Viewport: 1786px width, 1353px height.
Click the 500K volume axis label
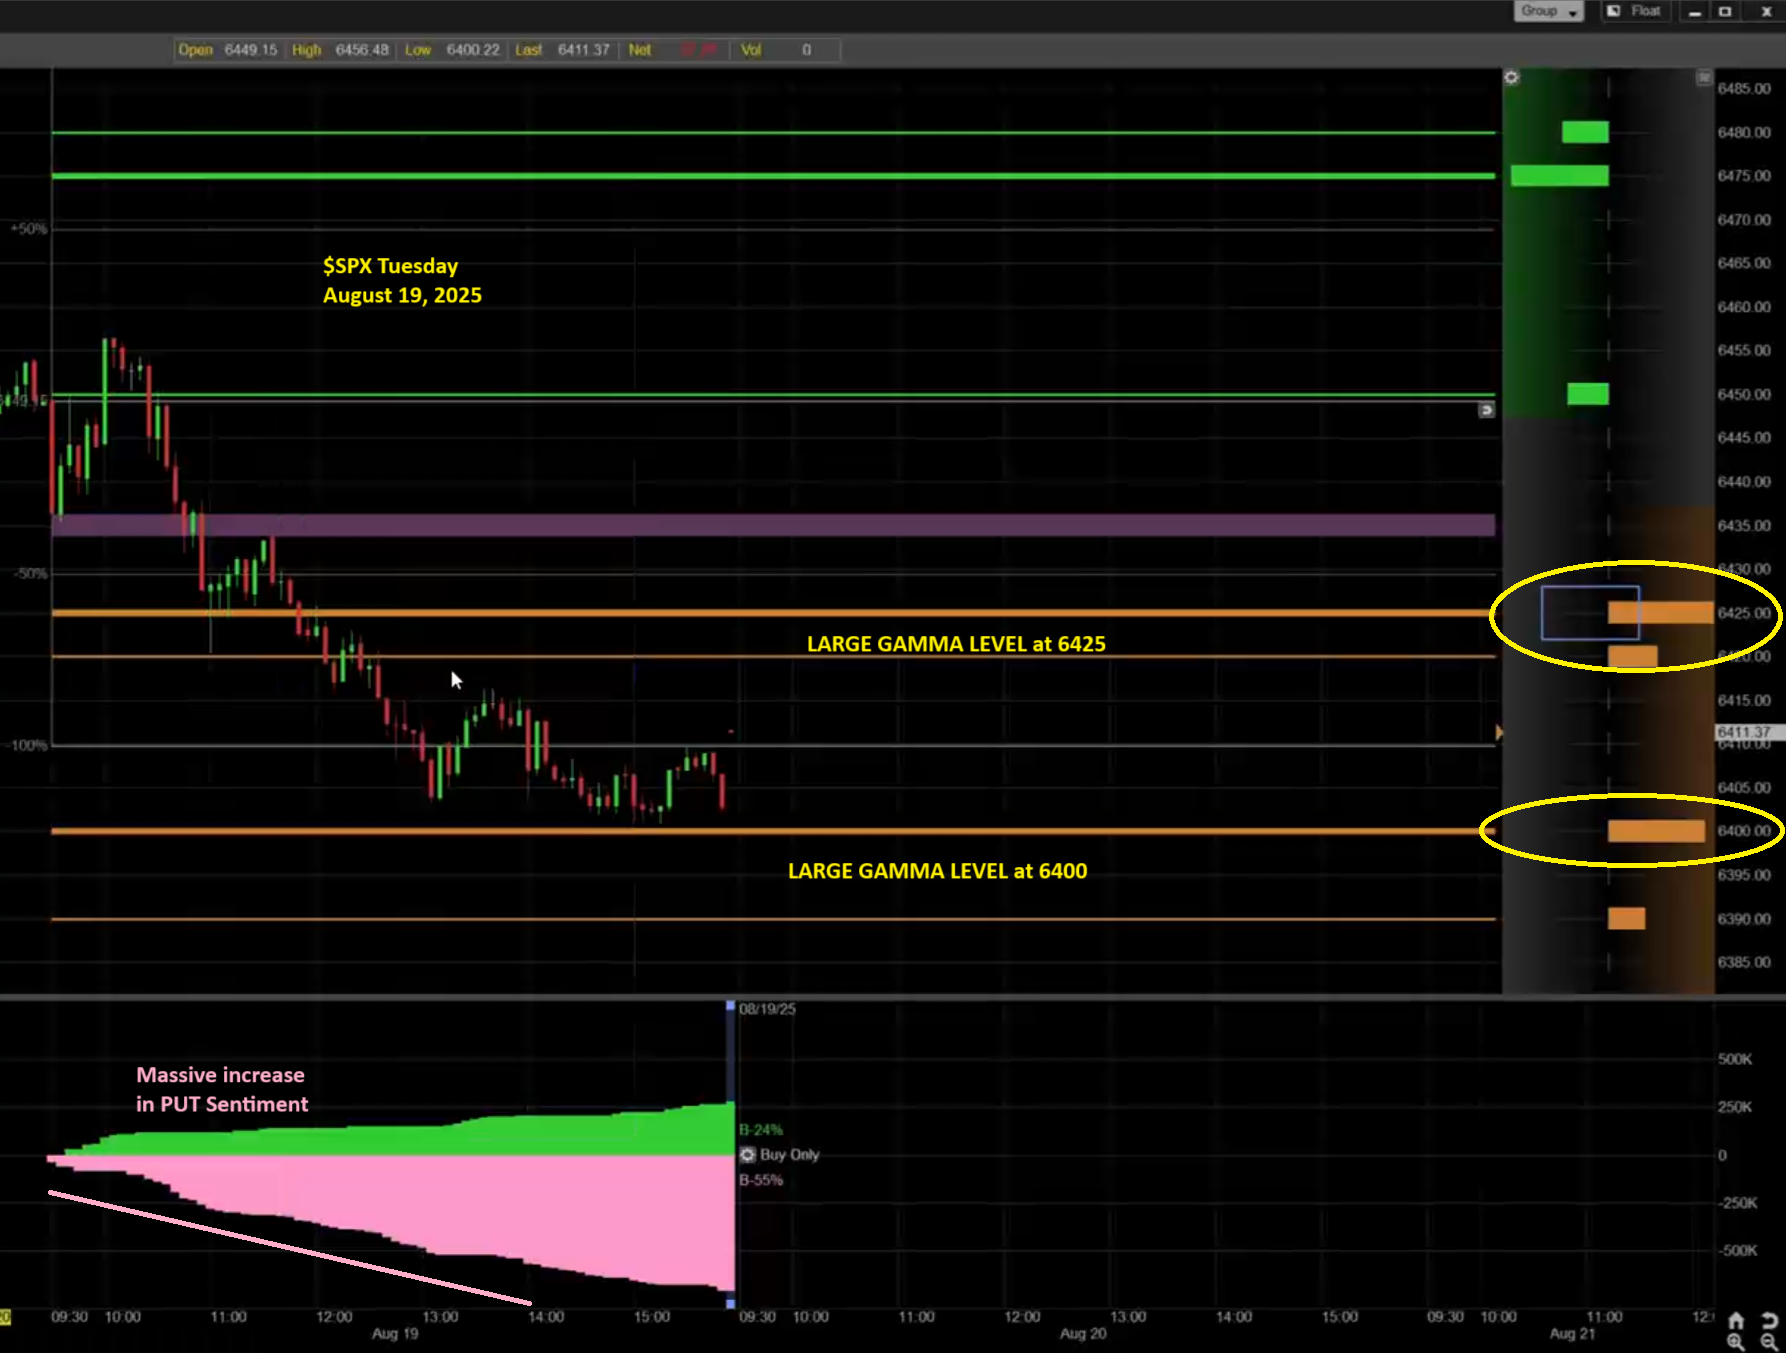coord(1735,1059)
